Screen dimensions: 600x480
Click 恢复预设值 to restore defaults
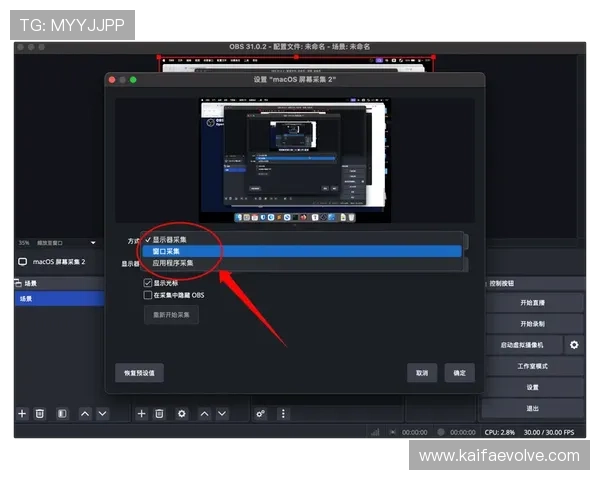point(139,372)
